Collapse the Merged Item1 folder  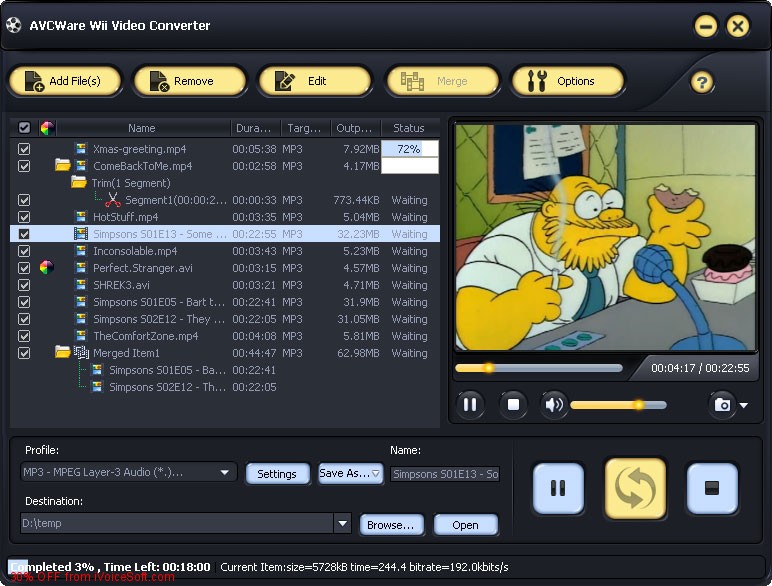[63, 352]
